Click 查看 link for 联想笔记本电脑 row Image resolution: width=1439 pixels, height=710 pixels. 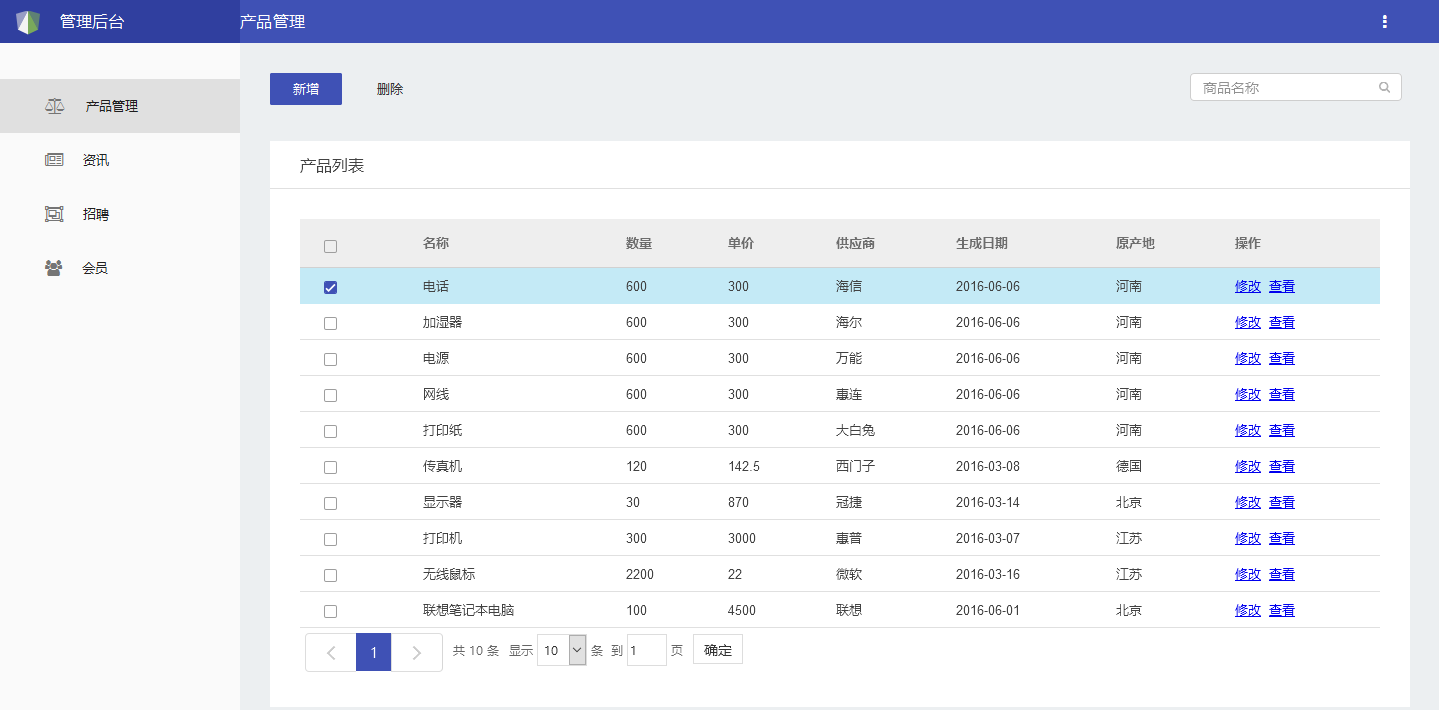pyautogui.click(x=1281, y=610)
